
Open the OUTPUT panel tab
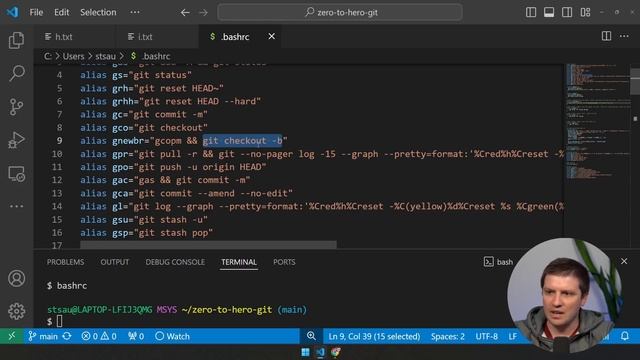[115, 262]
